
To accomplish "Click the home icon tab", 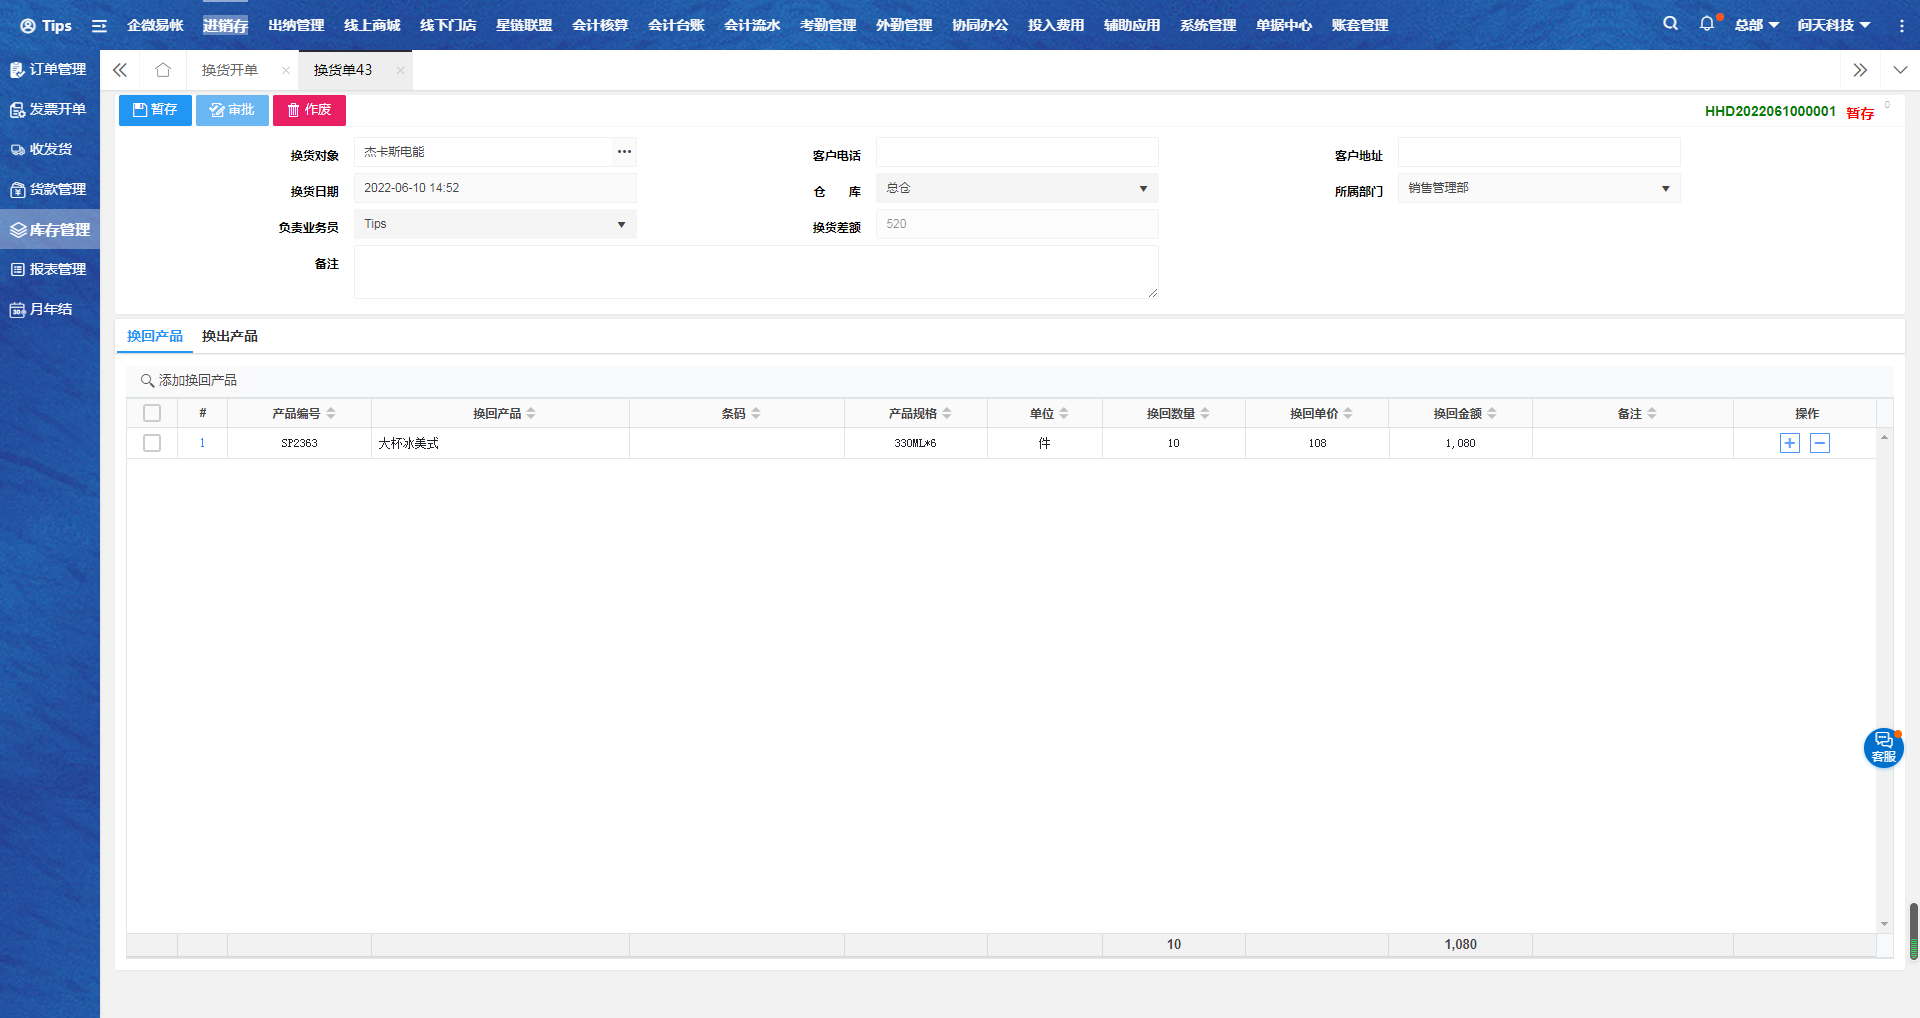I will [x=163, y=70].
